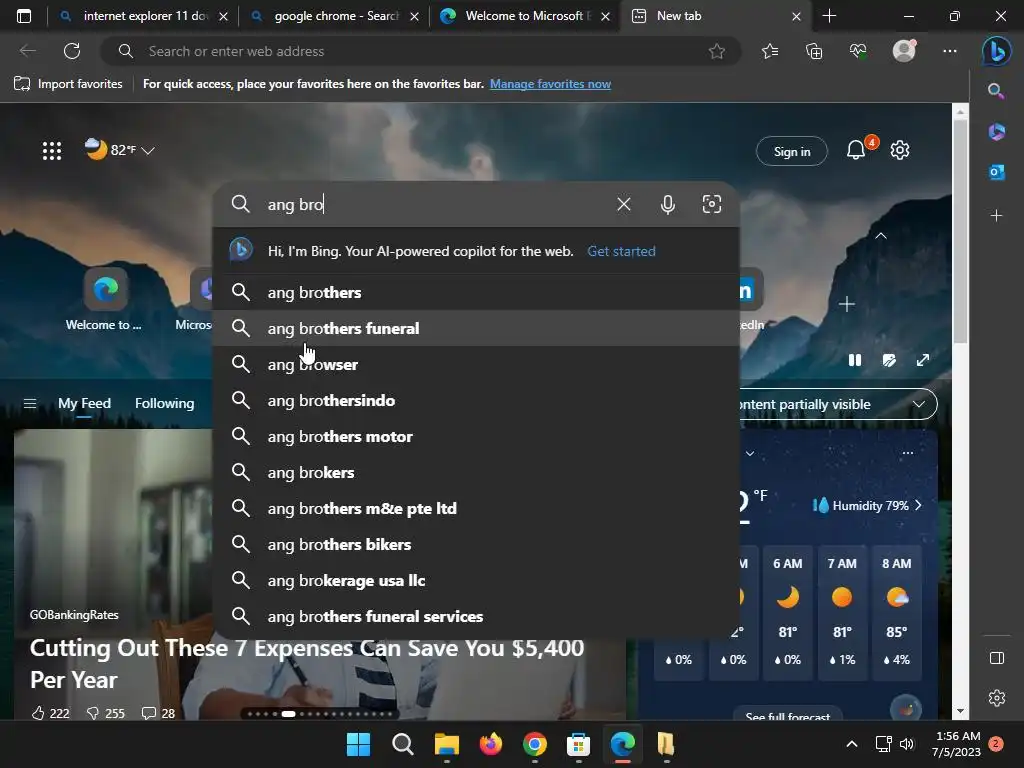Switch to Welcome to Microsoft Edge tab
This screenshot has width=1024, height=768.
click(x=525, y=16)
